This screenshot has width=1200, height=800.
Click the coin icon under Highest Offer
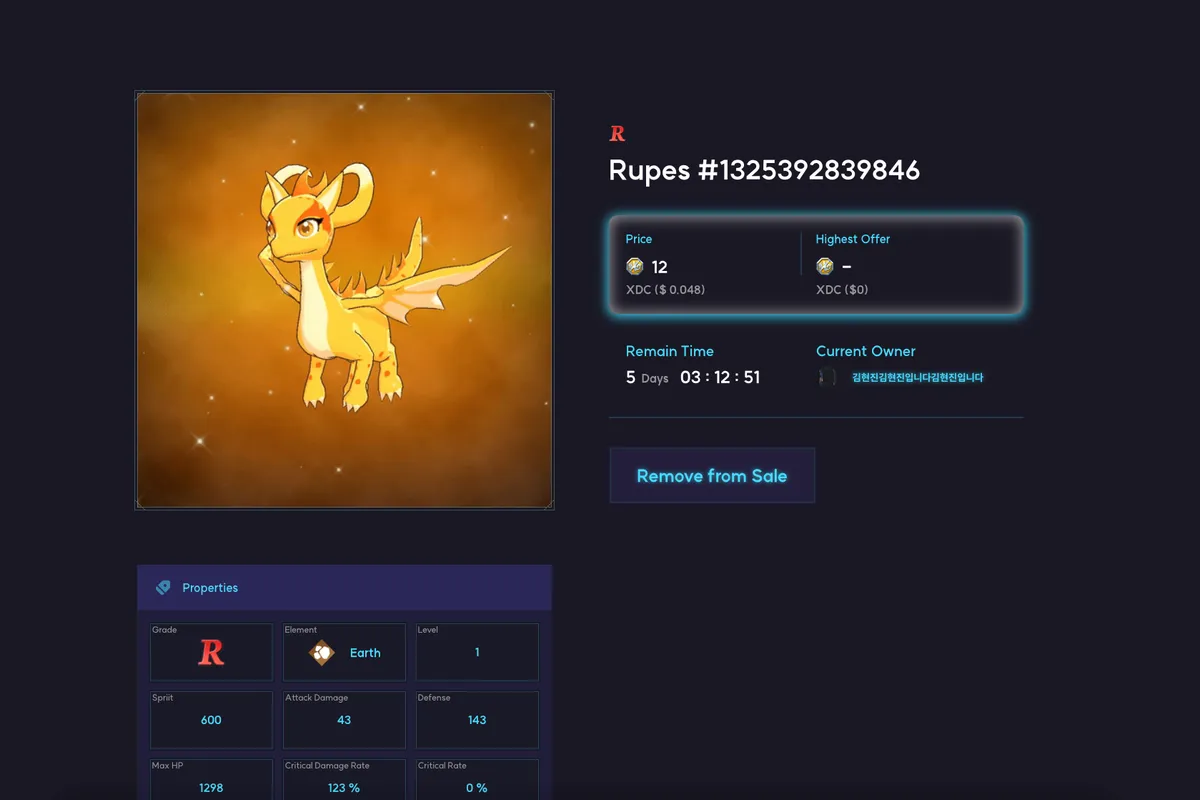pyautogui.click(x=824, y=266)
